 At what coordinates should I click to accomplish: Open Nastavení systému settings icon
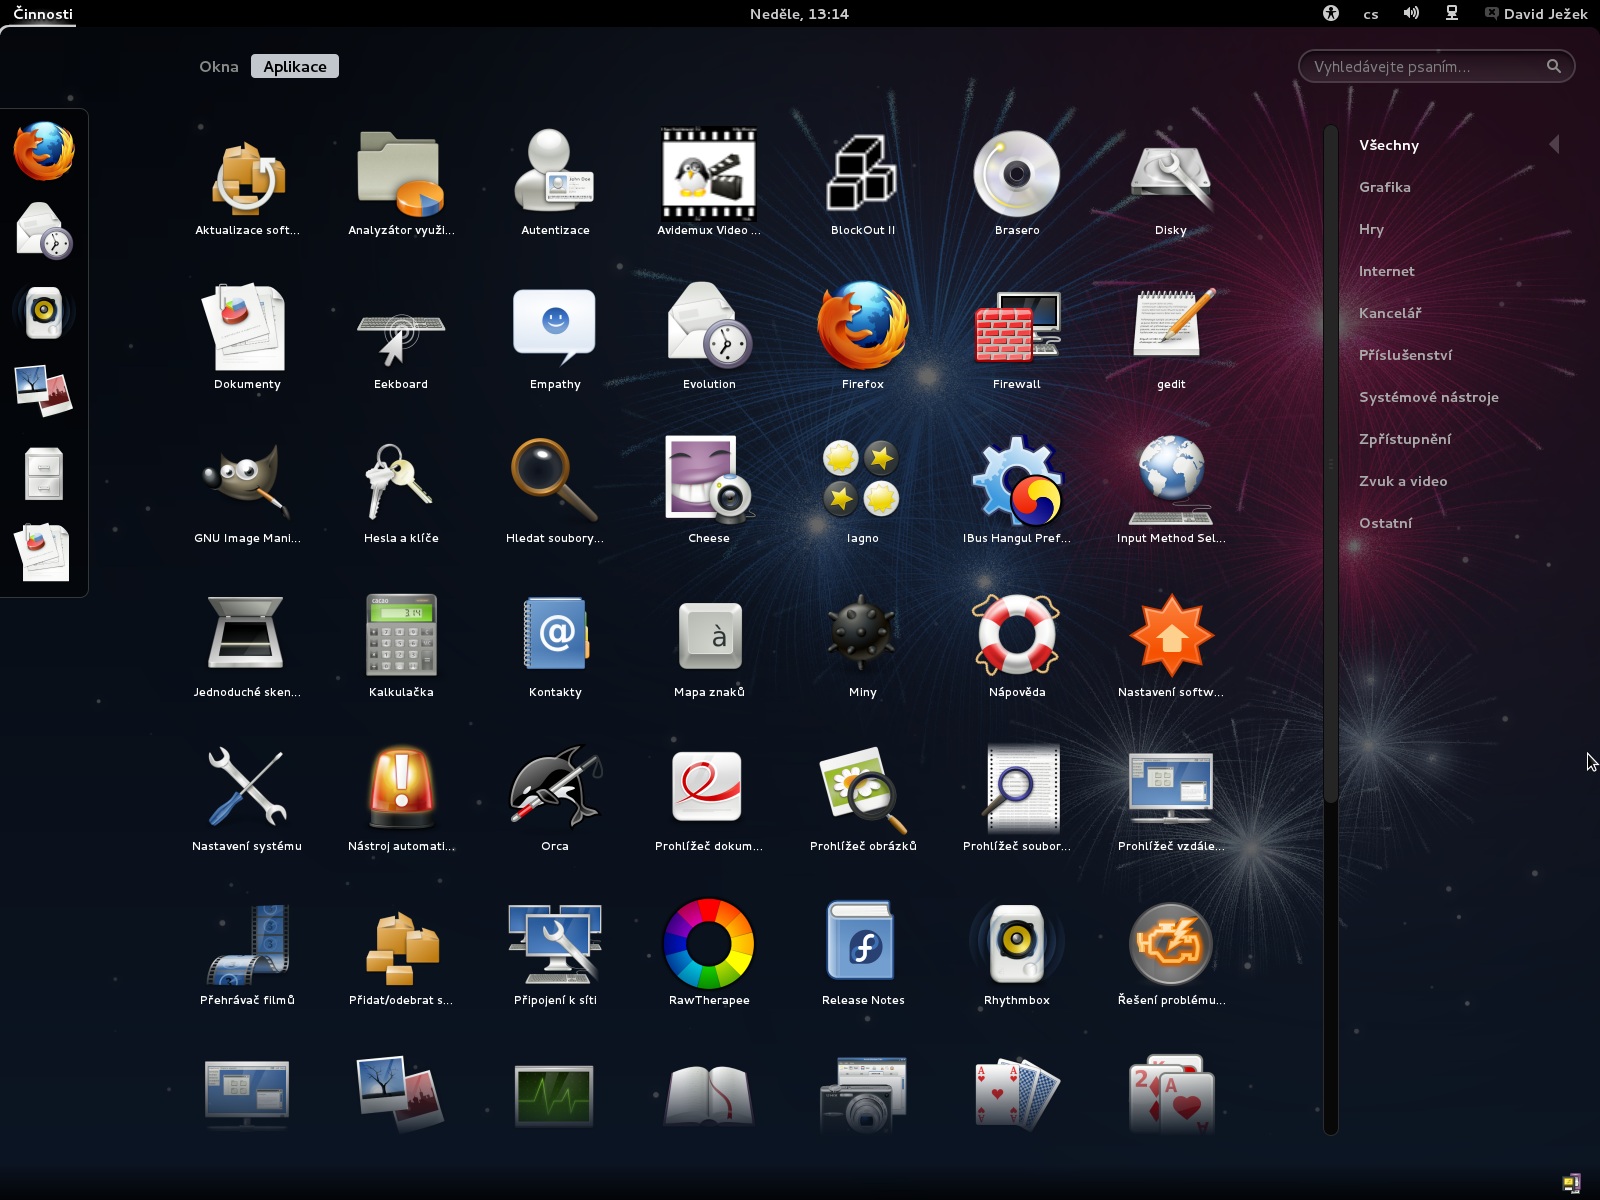(x=247, y=788)
